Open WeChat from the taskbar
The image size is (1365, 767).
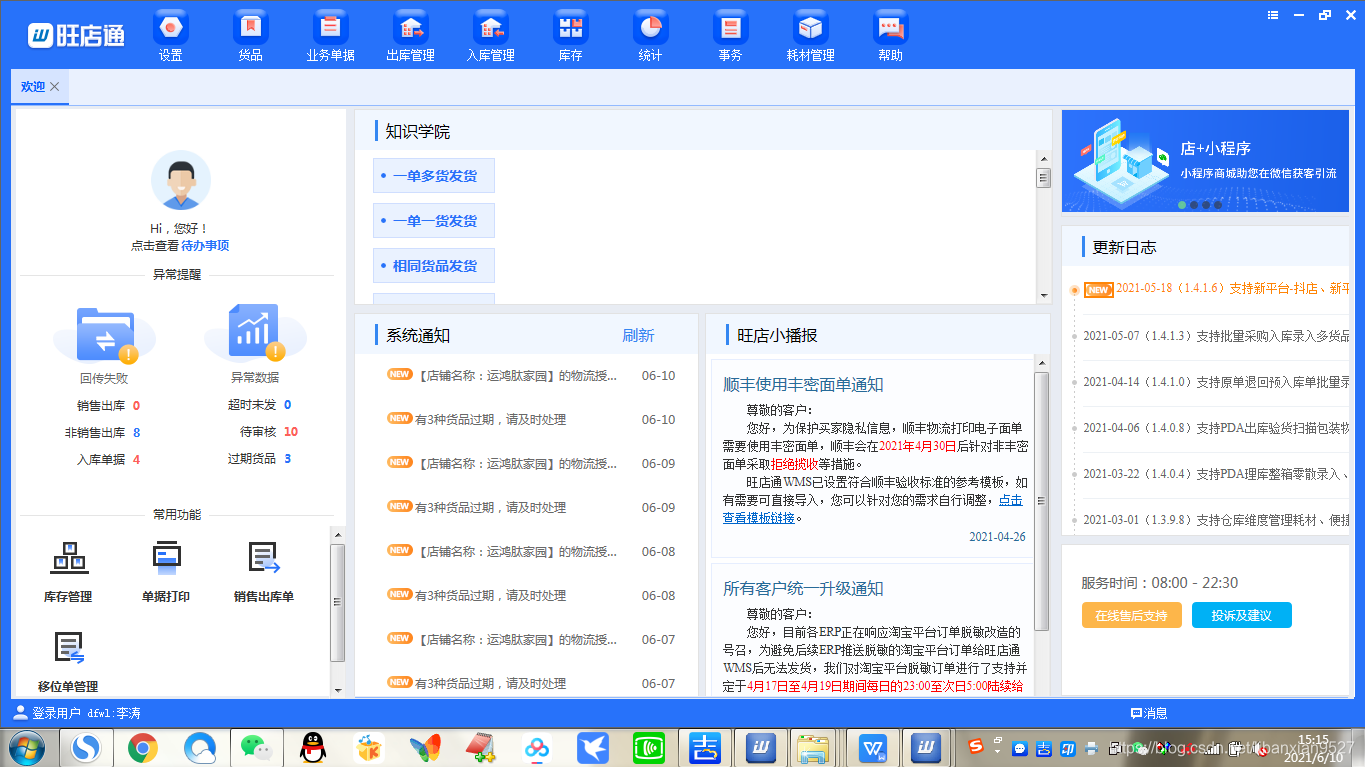257,747
